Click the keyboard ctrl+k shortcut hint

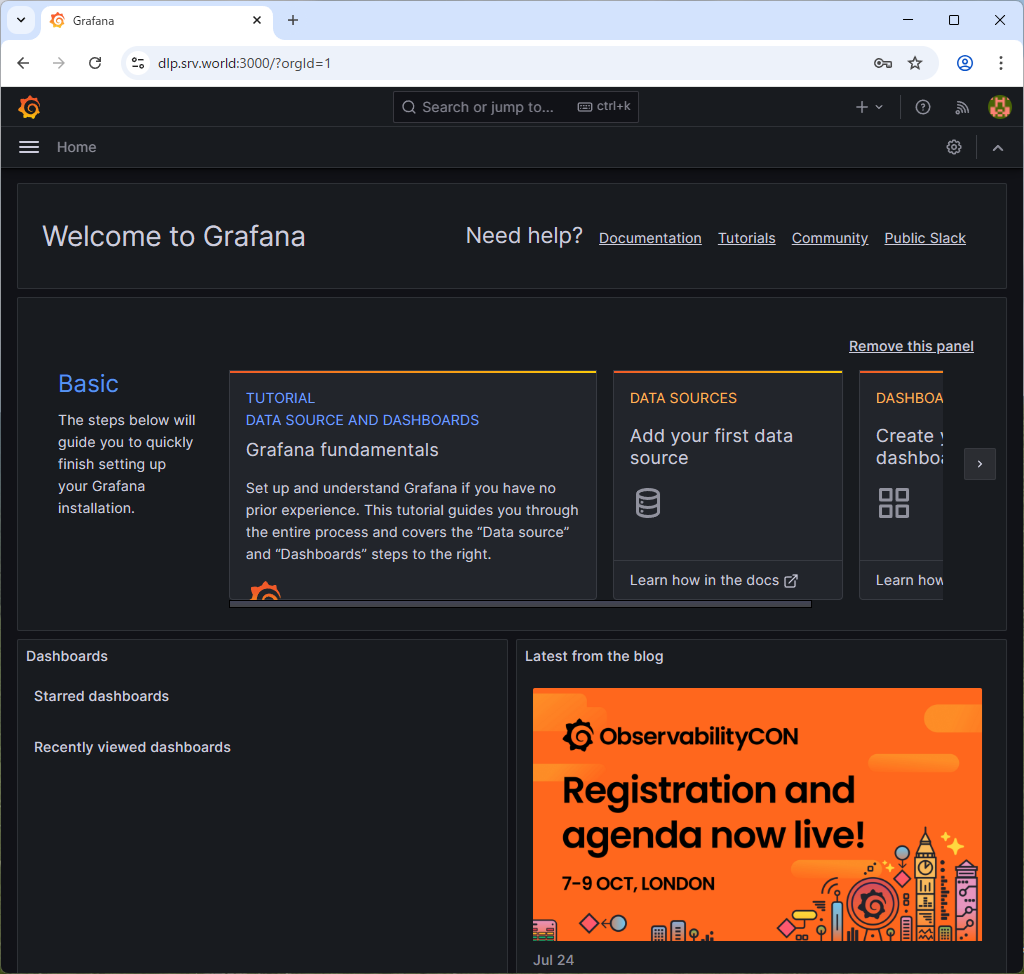[604, 106]
